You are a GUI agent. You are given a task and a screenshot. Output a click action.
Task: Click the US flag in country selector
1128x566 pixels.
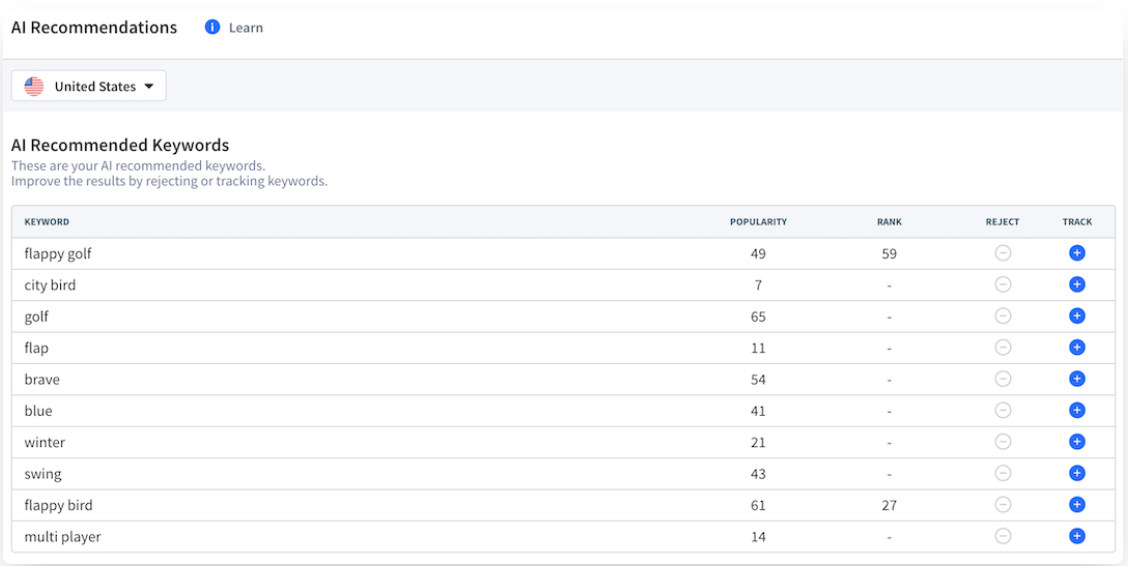34,87
